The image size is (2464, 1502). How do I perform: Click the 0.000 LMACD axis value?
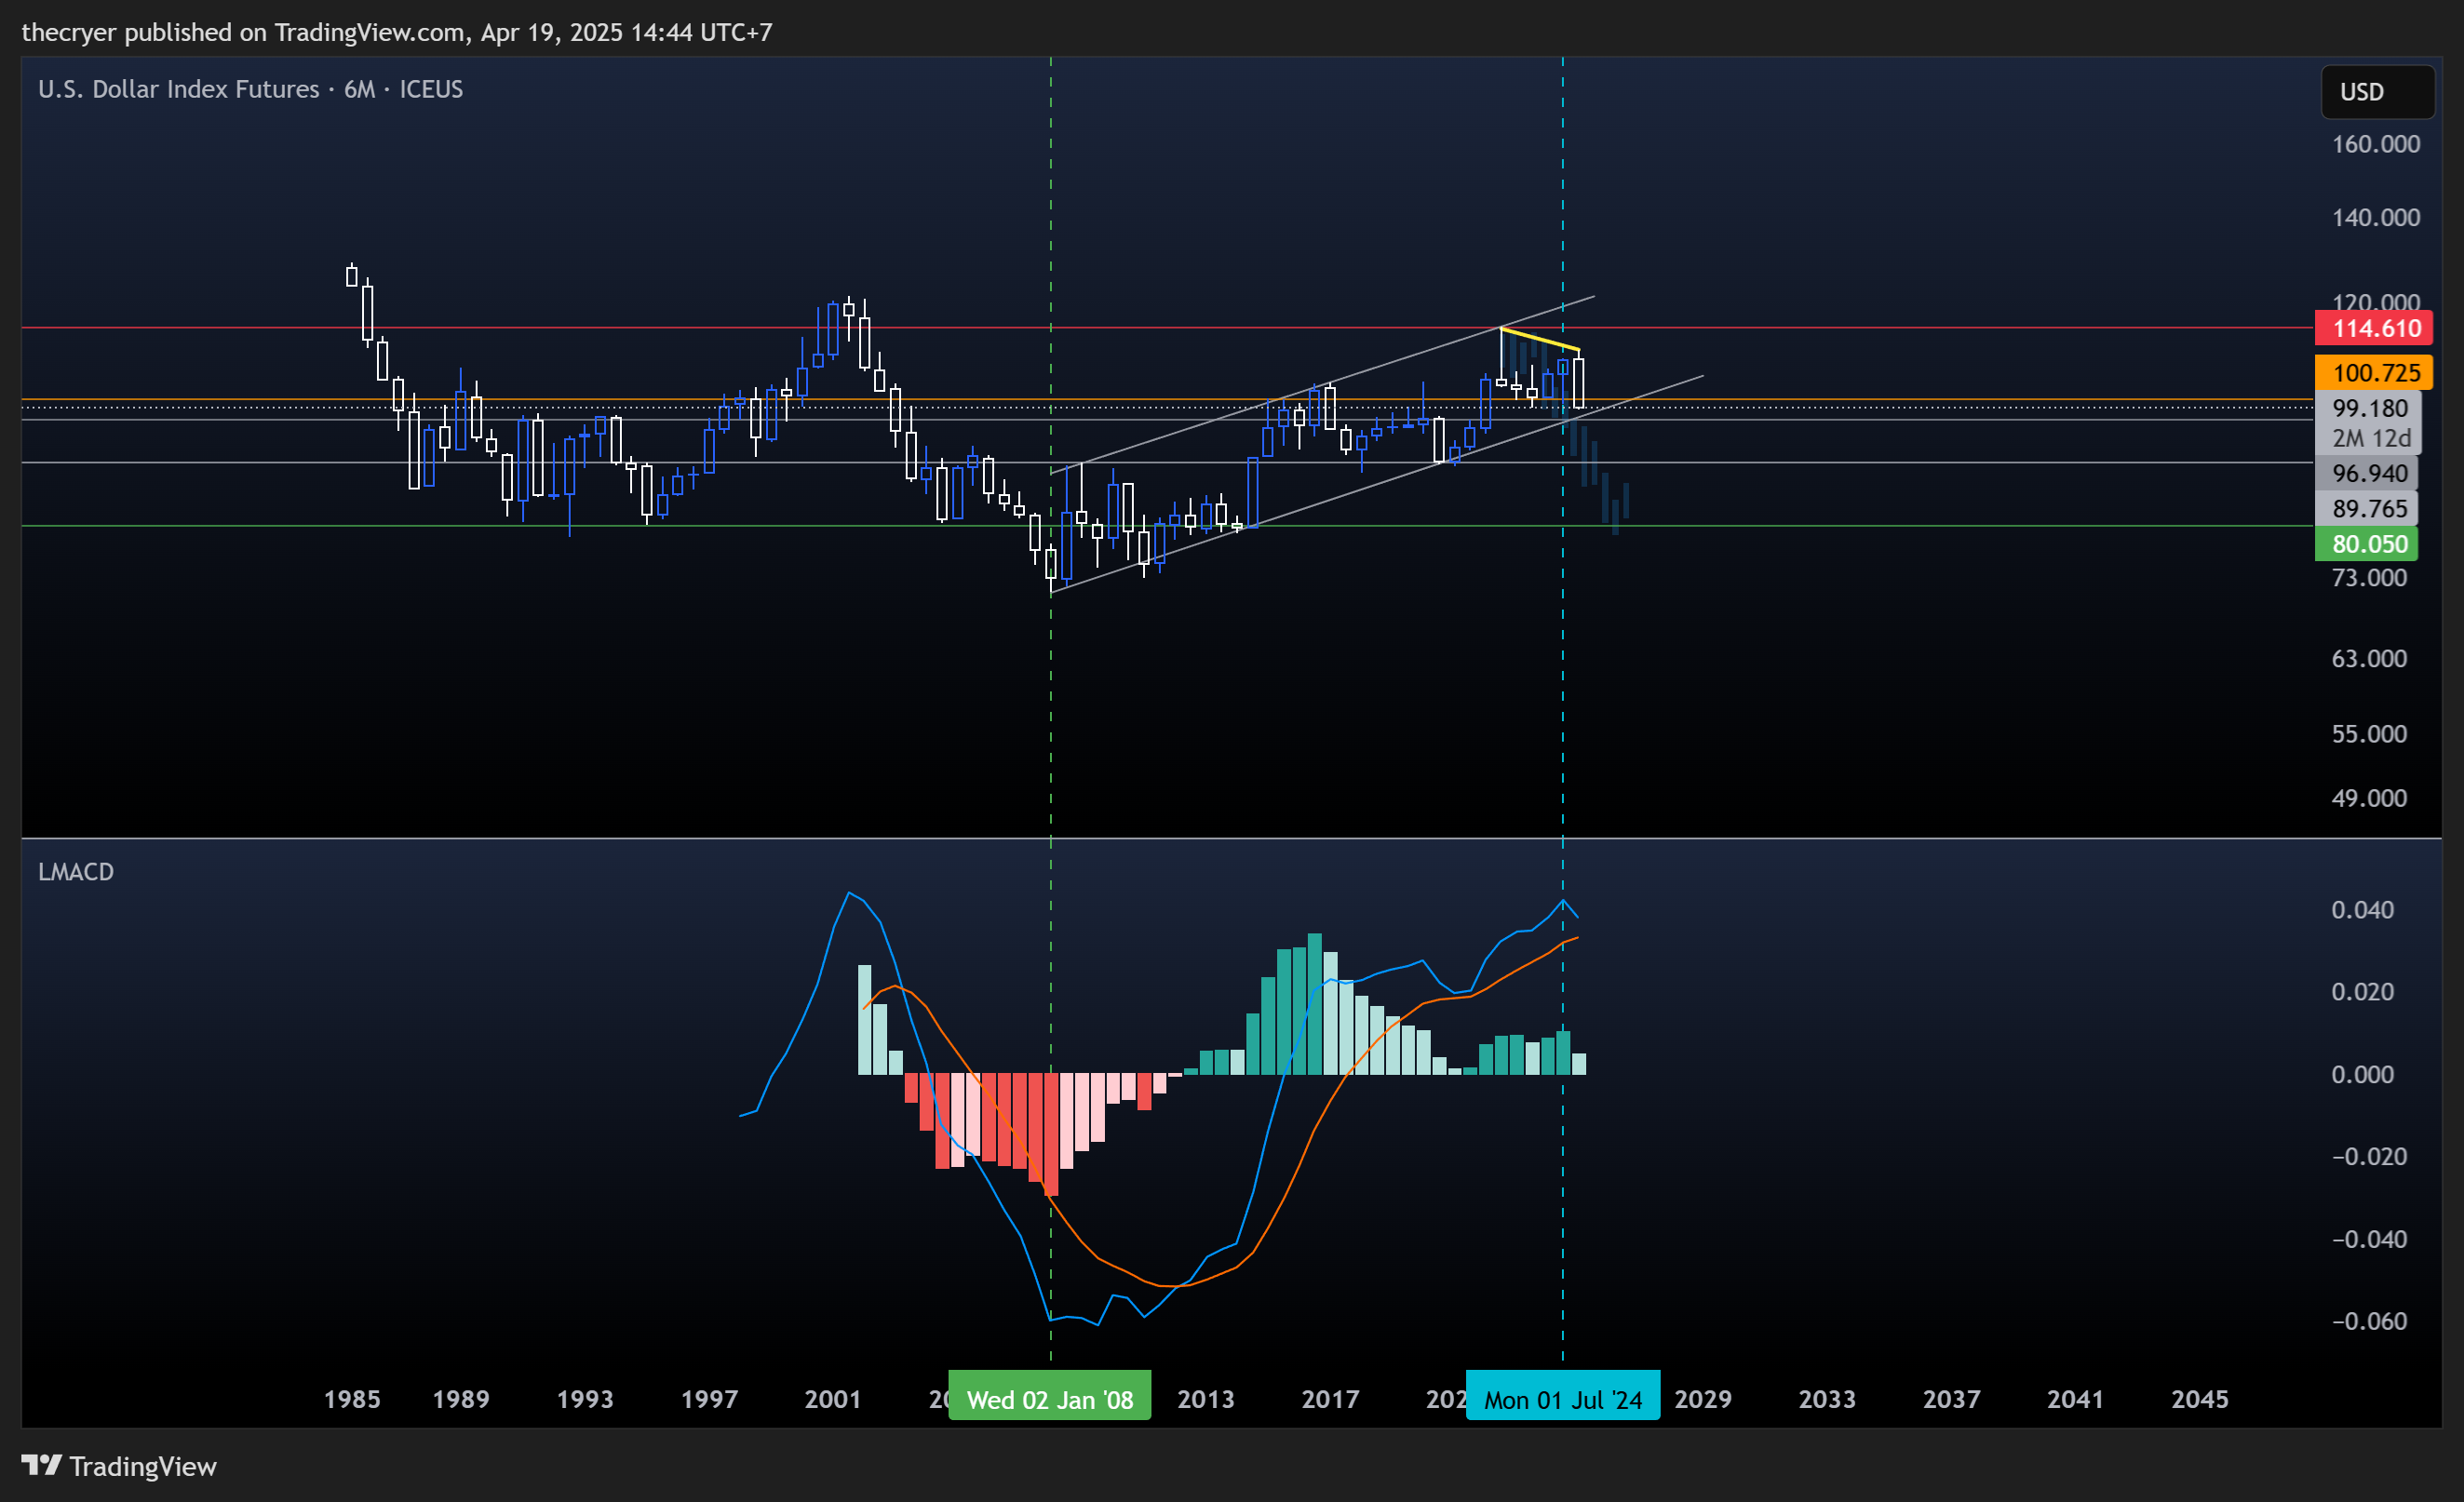(x=2362, y=1075)
